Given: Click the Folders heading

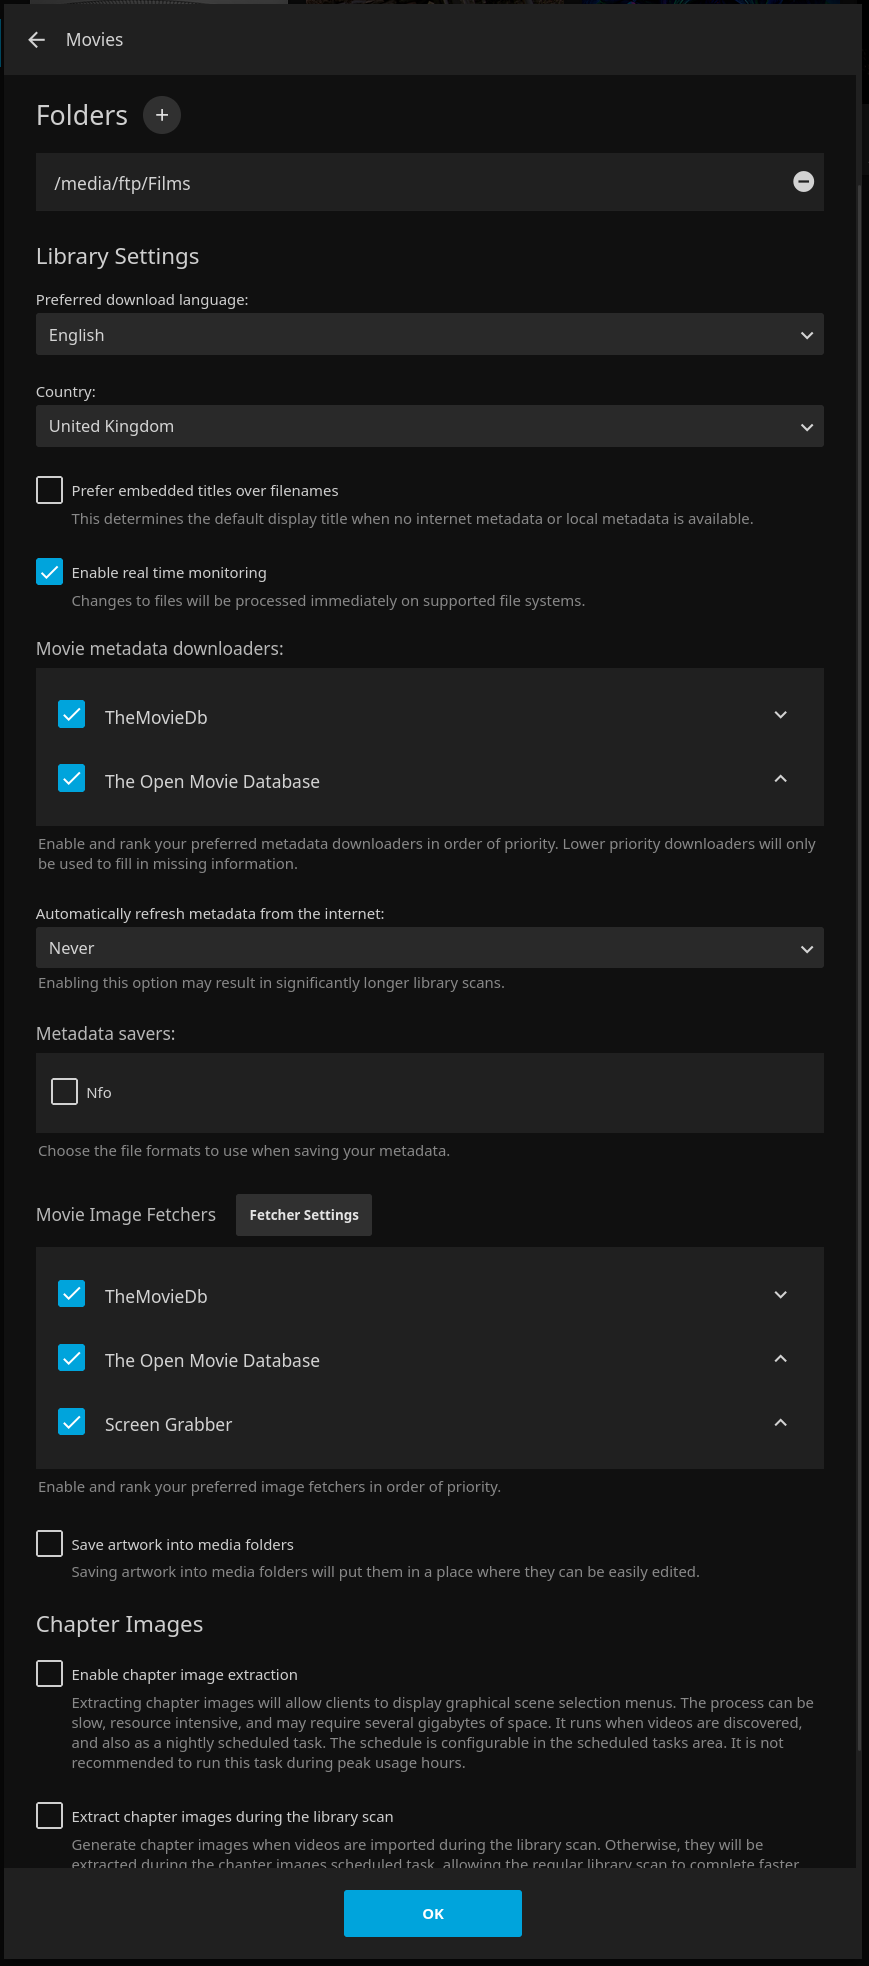Looking at the screenshot, I should click(82, 116).
